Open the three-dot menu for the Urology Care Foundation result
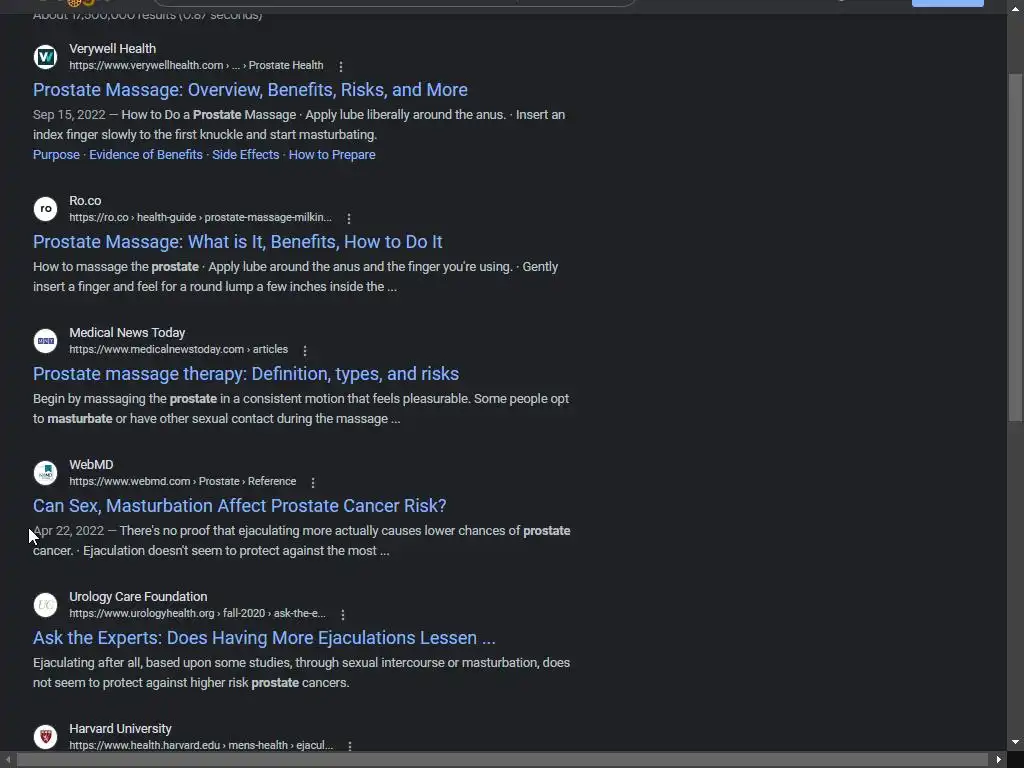This screenshot has height=768, width=1024. coord(343,614)
